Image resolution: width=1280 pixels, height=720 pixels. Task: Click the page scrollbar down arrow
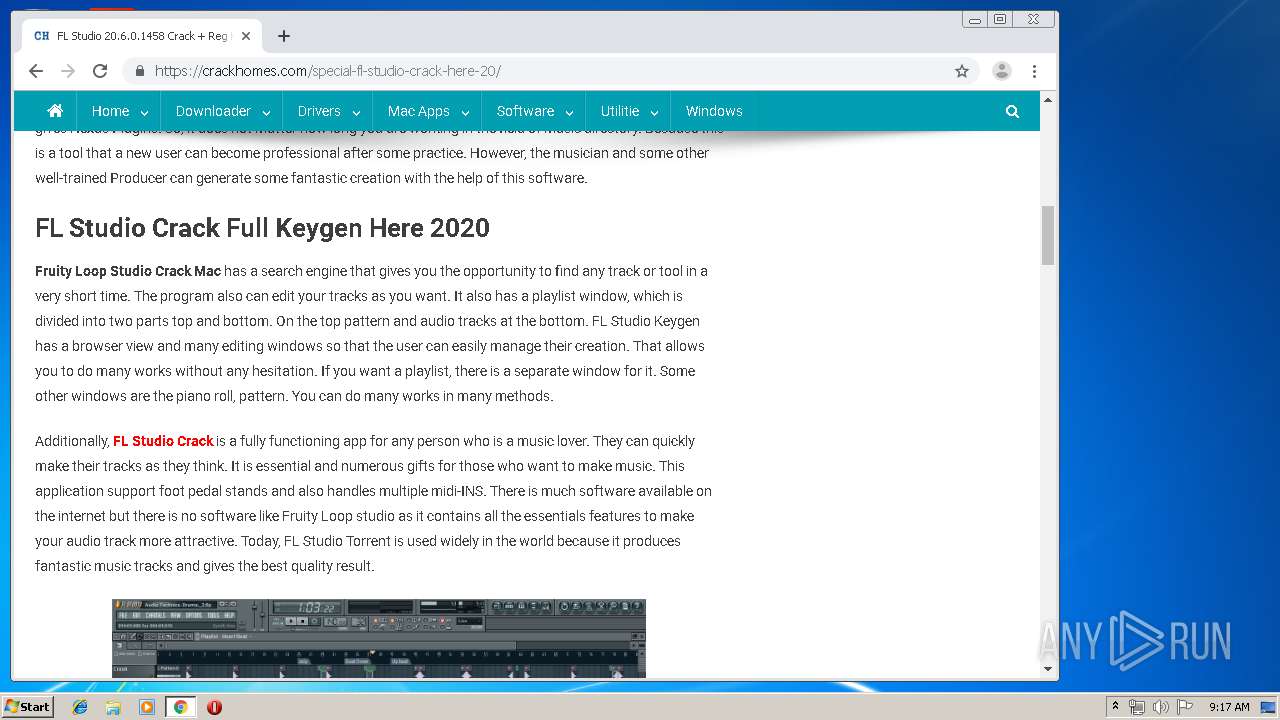[x=1048, y=669]
